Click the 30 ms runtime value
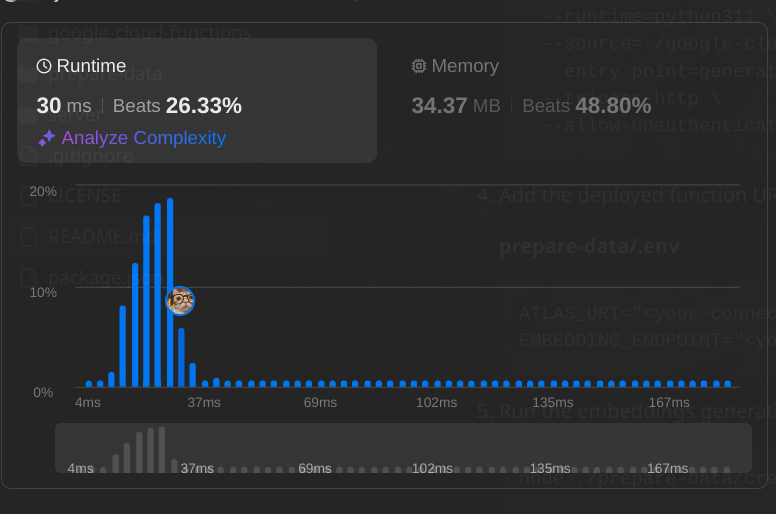This screenshot has height=514, width=776. coord(64,105)
